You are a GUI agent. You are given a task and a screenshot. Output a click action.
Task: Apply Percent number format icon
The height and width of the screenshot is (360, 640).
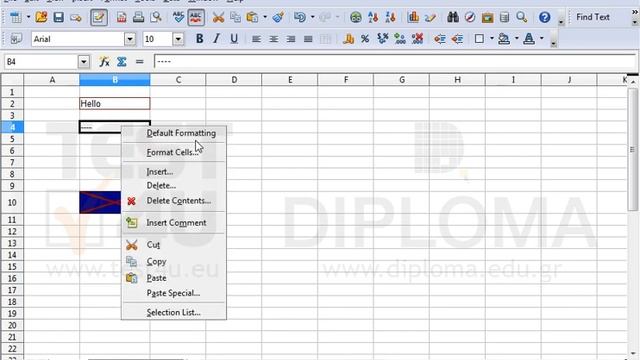click(365, 39)
